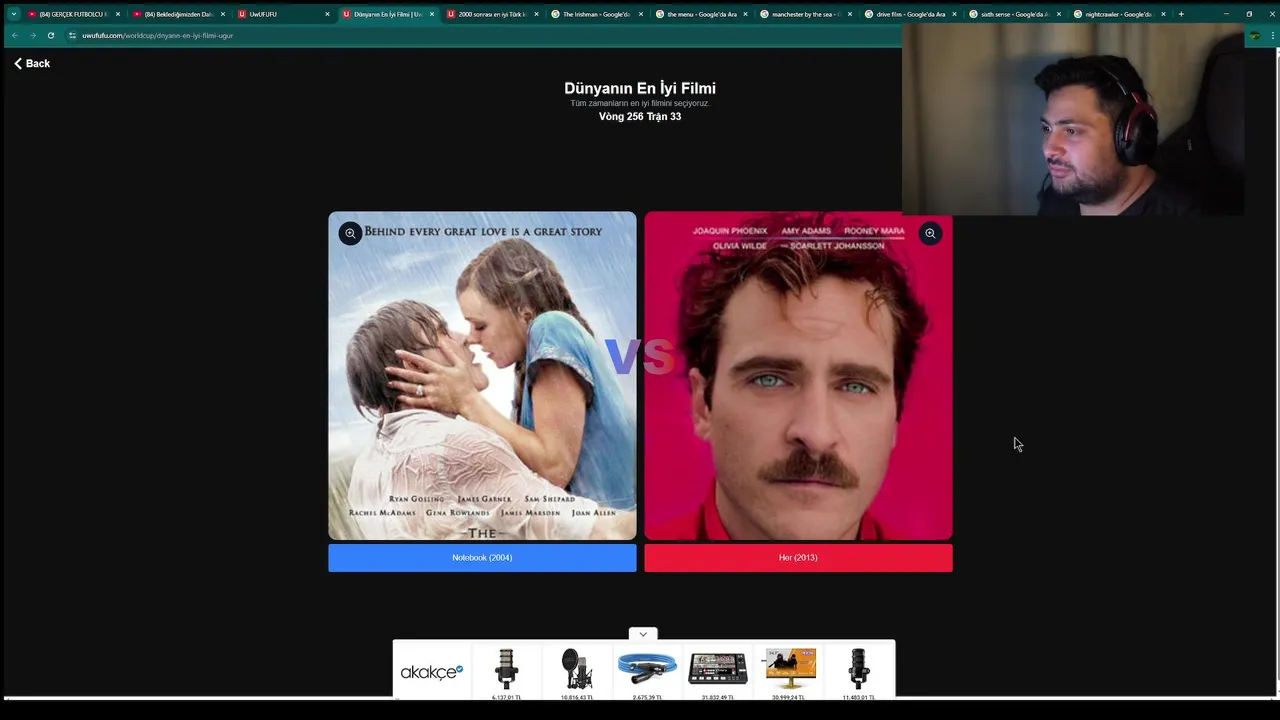Close the The Irishman tab
This screenshot has height=720, width=1280.
pyautogui.click(x=641, y=14)
